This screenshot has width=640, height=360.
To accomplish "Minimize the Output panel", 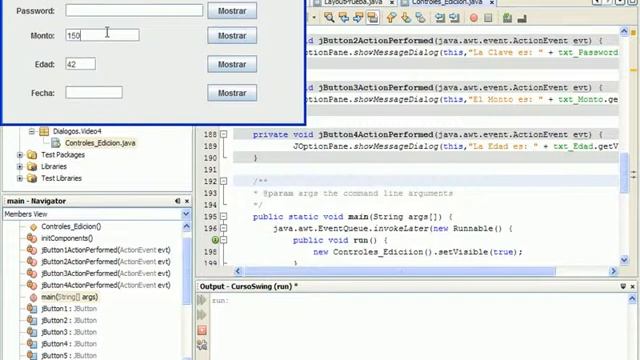I will tap(623, 287).
